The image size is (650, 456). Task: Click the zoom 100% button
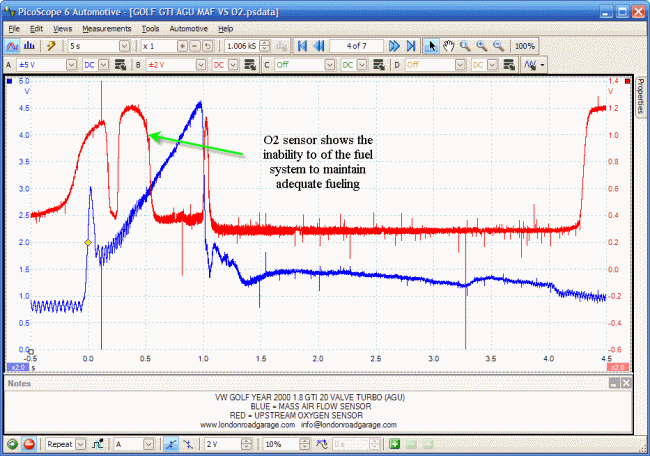coord(524,46)
